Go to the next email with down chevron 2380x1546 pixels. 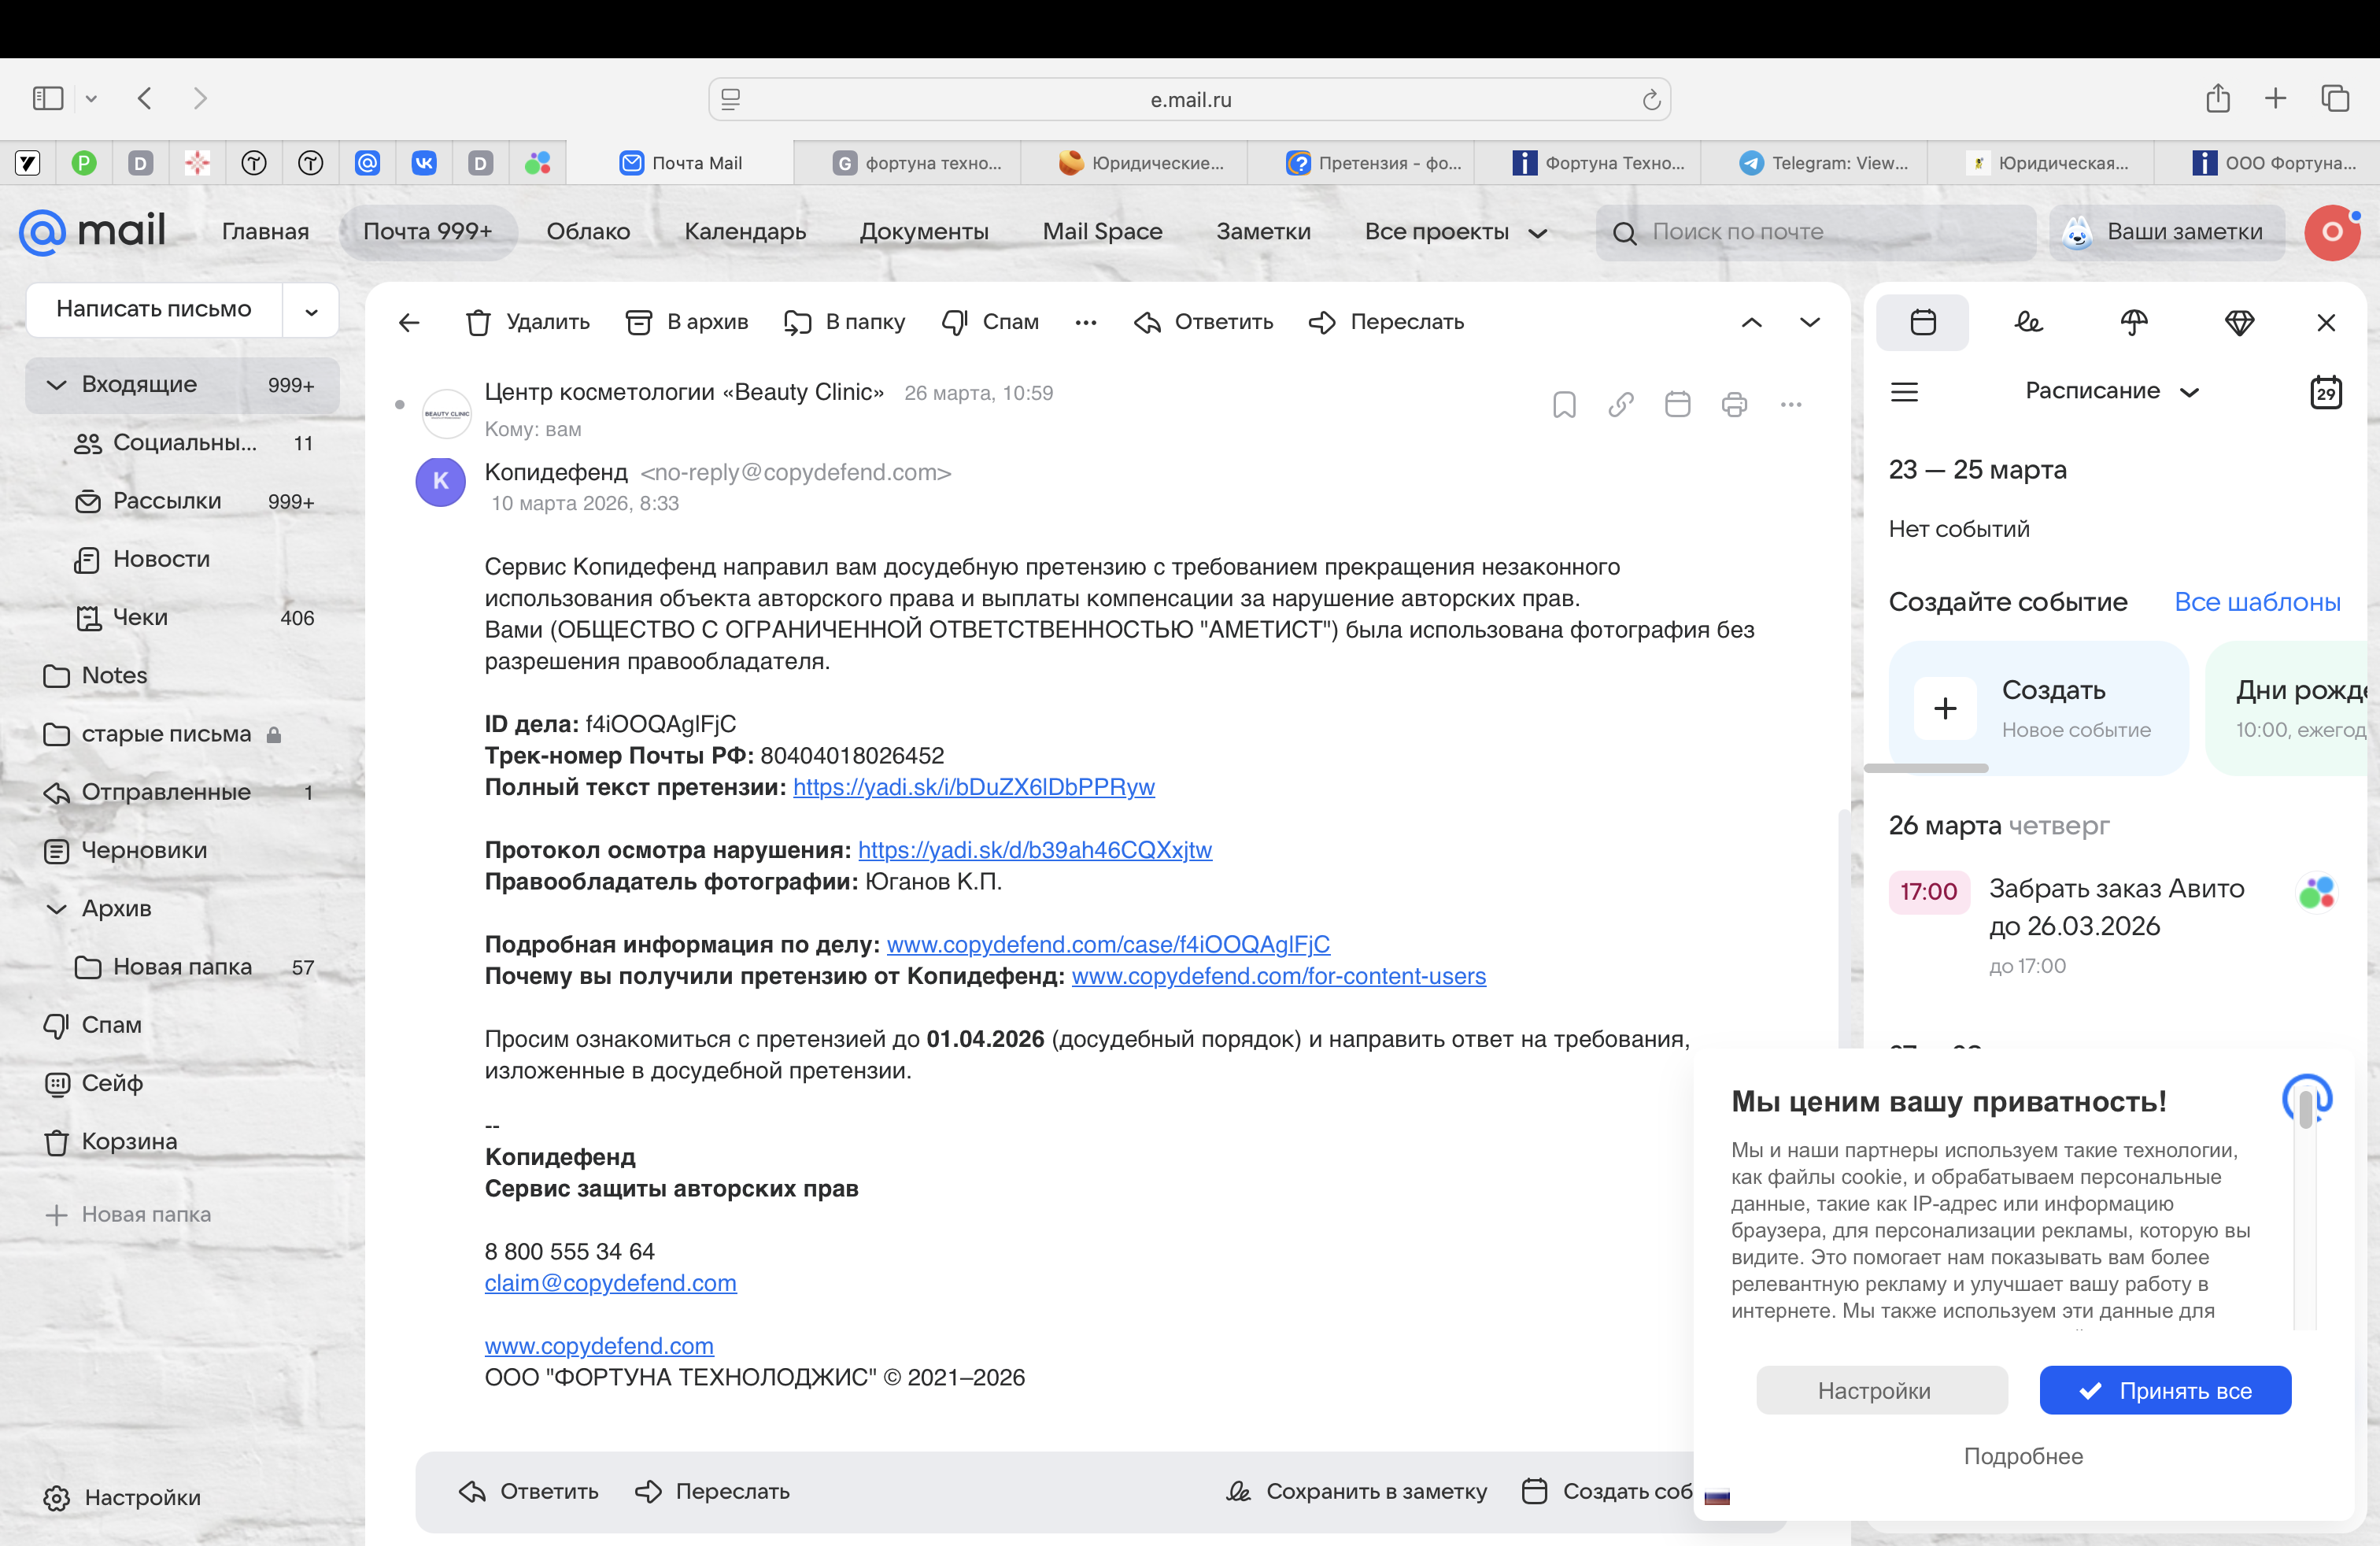(1810, 322)
